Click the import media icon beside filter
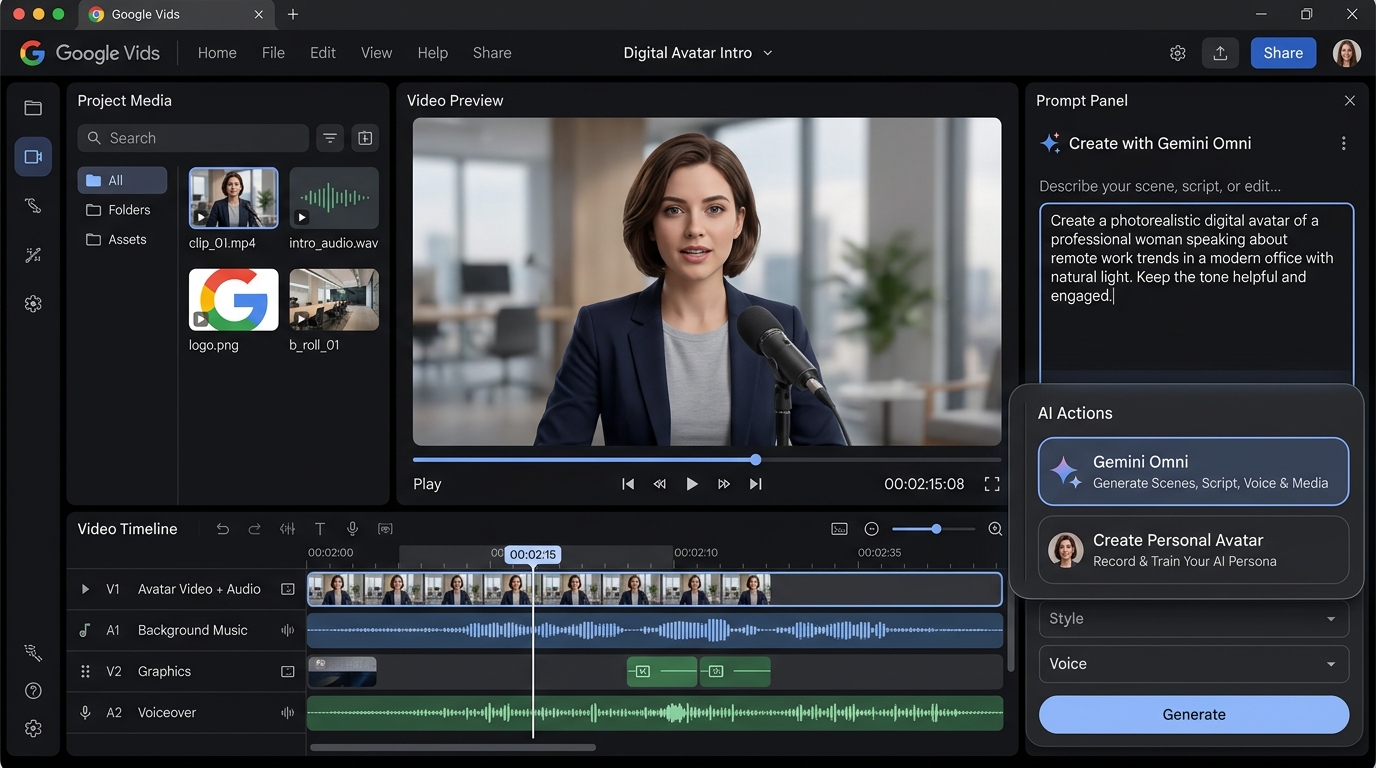Image resolution: width=1376 pixels, height=768 pixels. [x=365, y=138]
